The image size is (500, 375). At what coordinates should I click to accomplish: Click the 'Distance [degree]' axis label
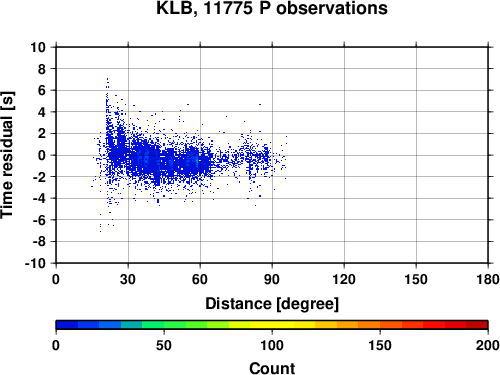tap(272, 304)
